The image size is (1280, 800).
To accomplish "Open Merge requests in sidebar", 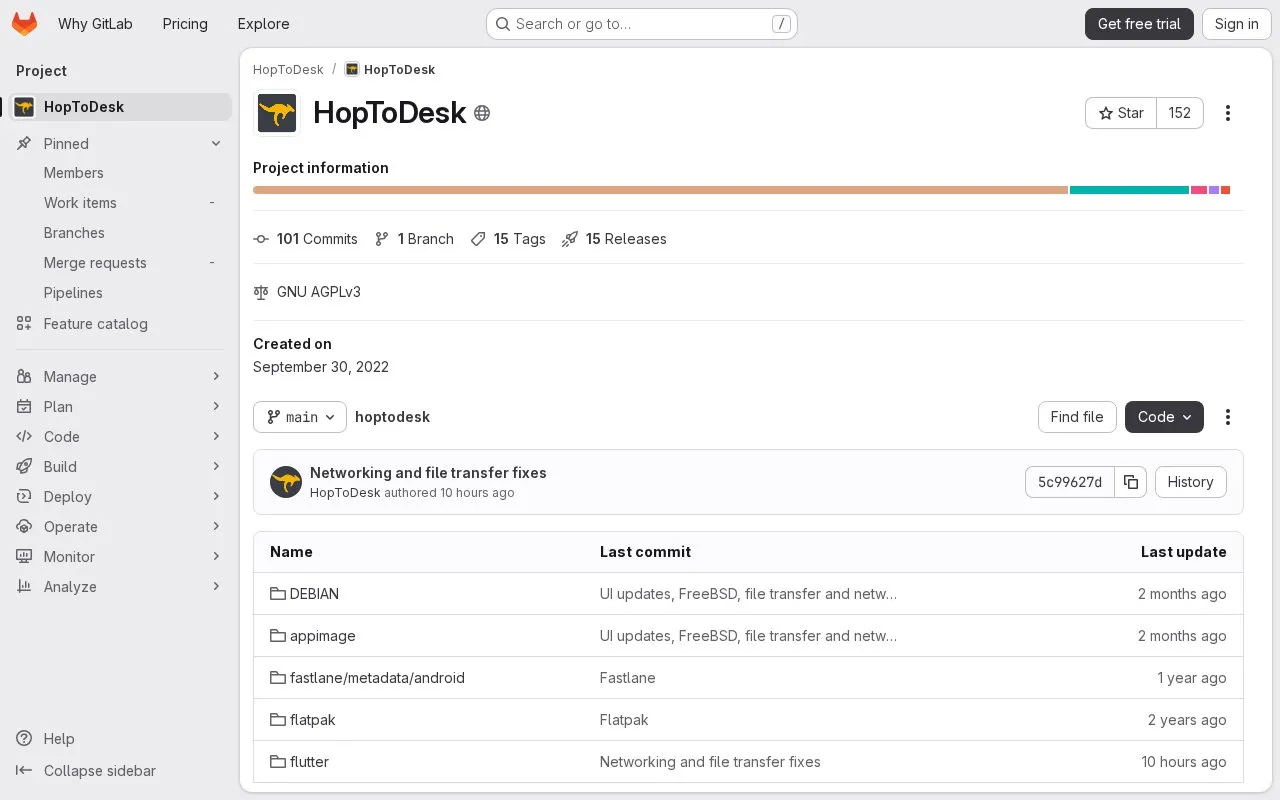I will [120, 263].
